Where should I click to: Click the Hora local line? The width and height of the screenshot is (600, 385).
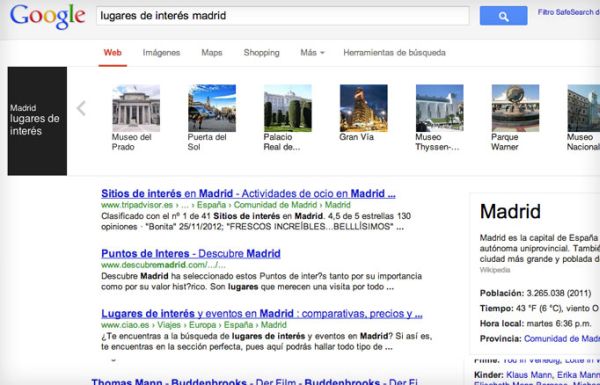(535, 324)
